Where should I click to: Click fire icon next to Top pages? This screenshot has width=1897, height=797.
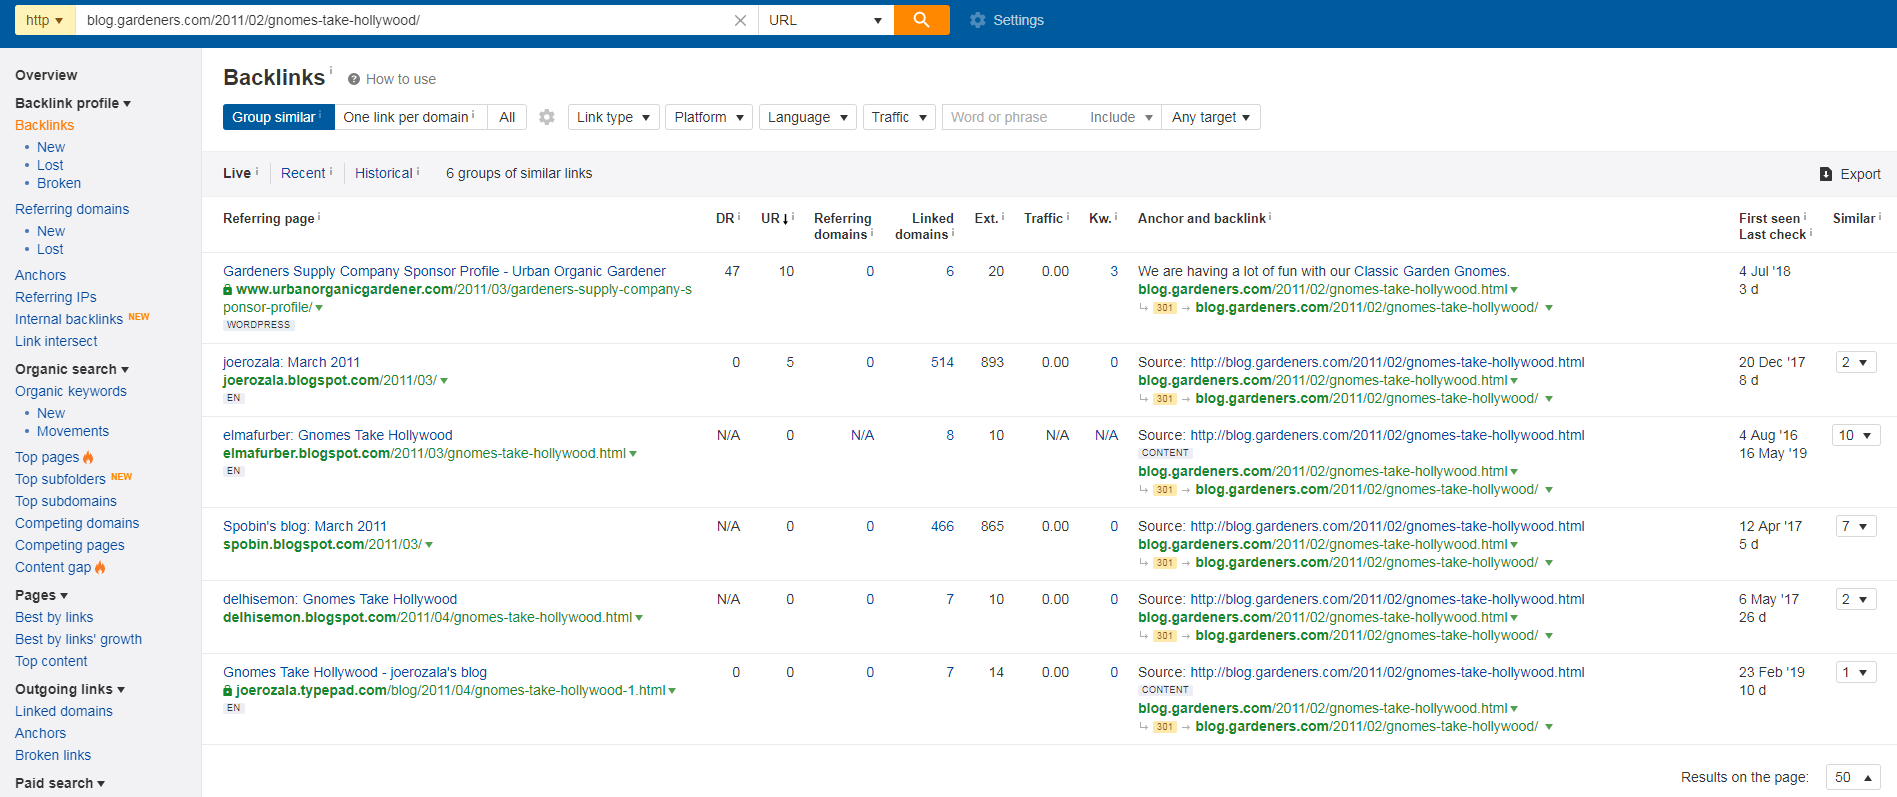pyautogui.click(x=89, y=457)
